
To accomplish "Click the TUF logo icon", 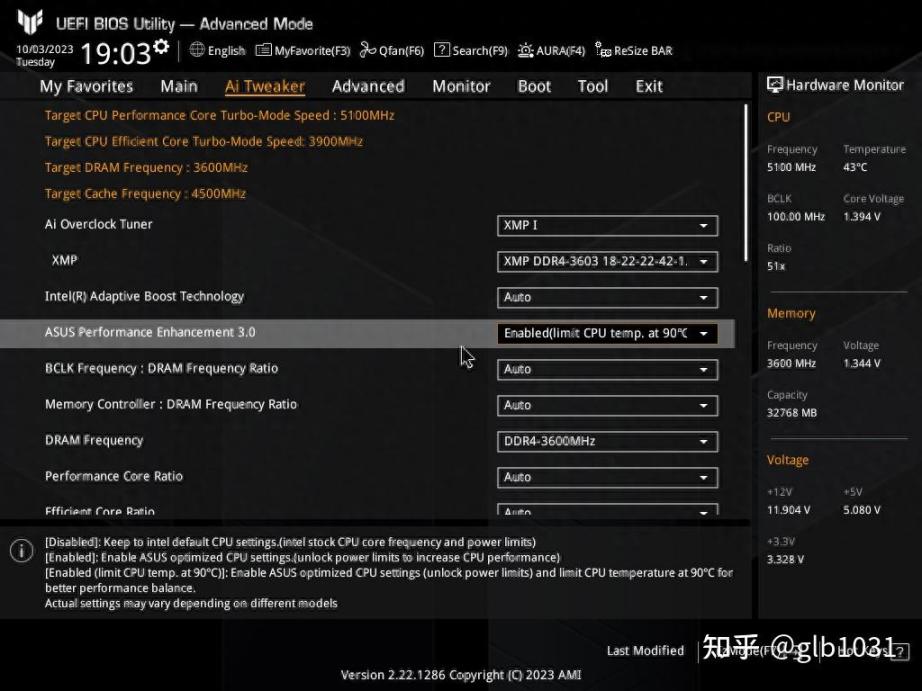I will click(30, 22).
